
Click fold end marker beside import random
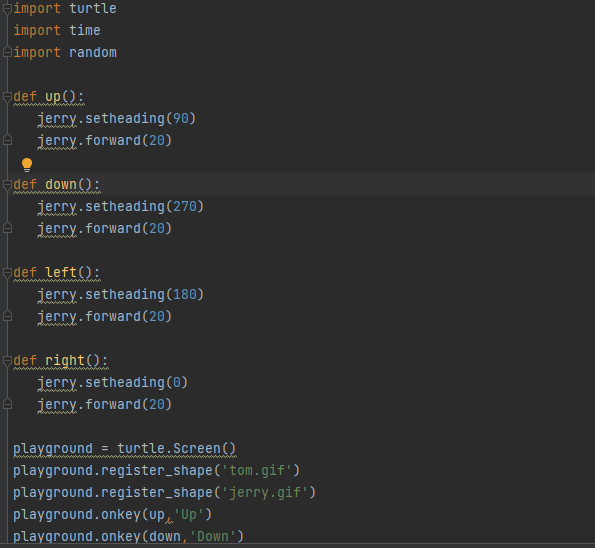tap(7, 52)
